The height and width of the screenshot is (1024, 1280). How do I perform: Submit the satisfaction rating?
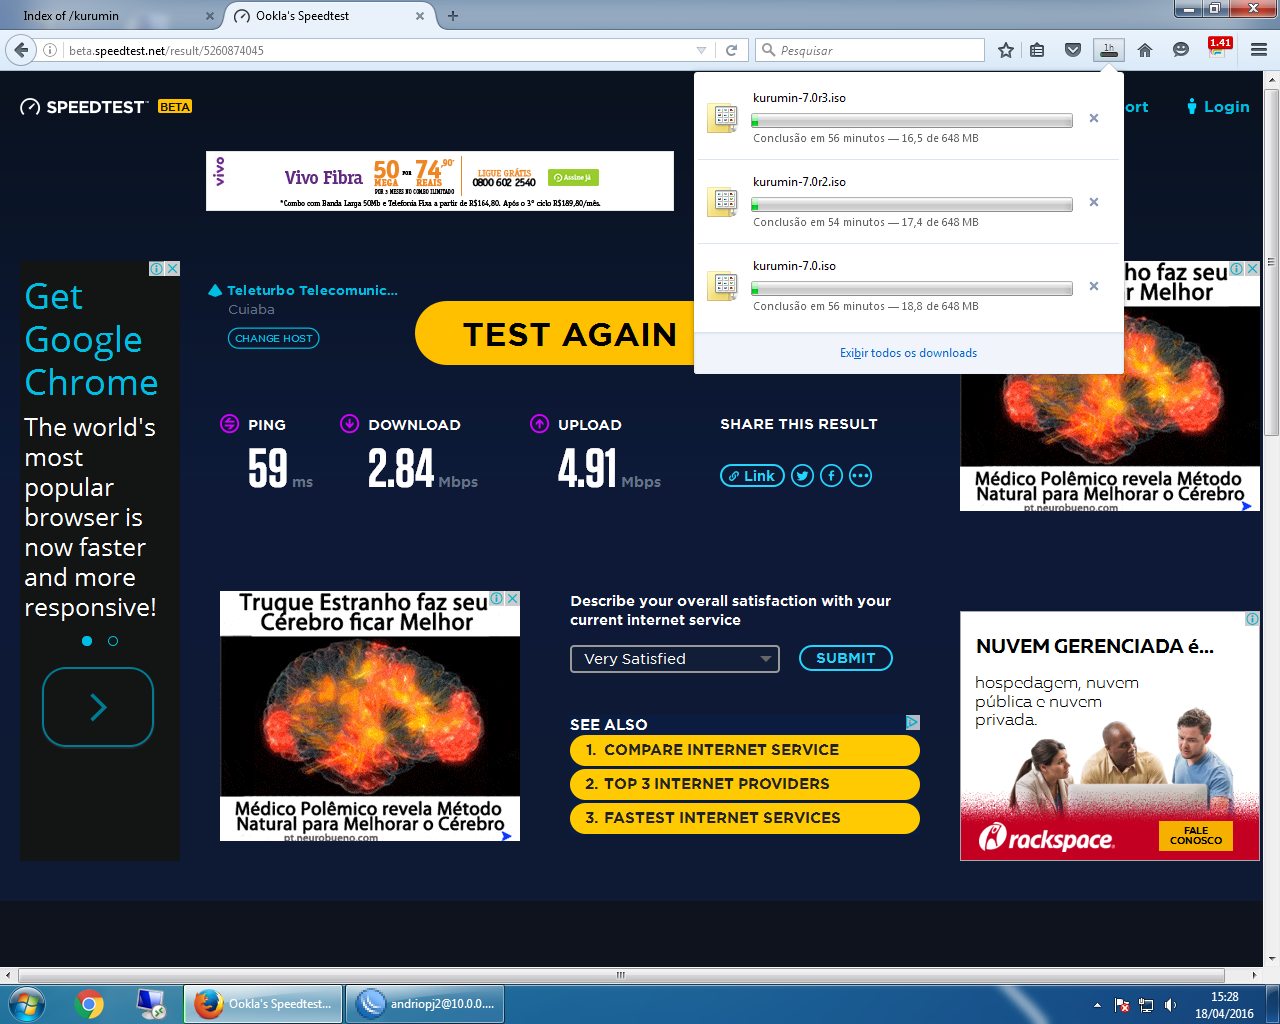point(846,658)
